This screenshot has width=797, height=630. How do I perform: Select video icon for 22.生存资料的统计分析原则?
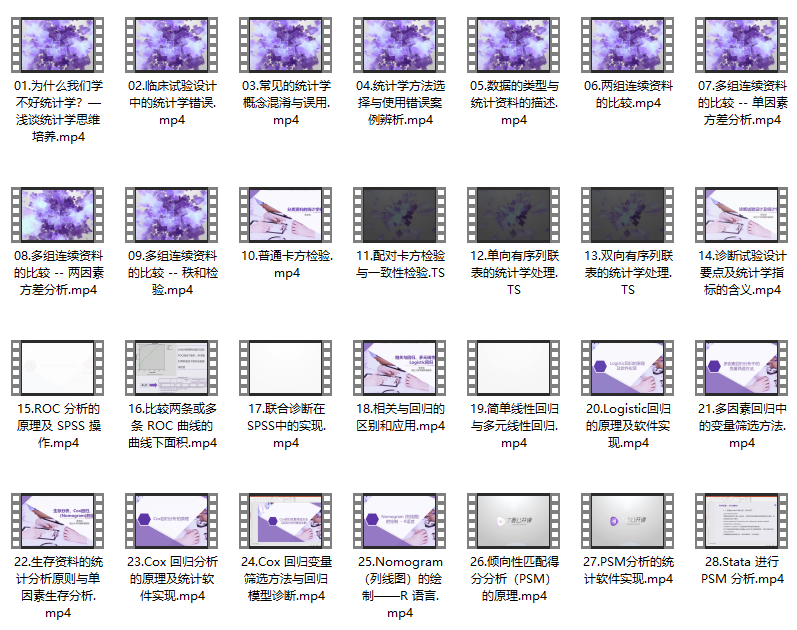57,521
